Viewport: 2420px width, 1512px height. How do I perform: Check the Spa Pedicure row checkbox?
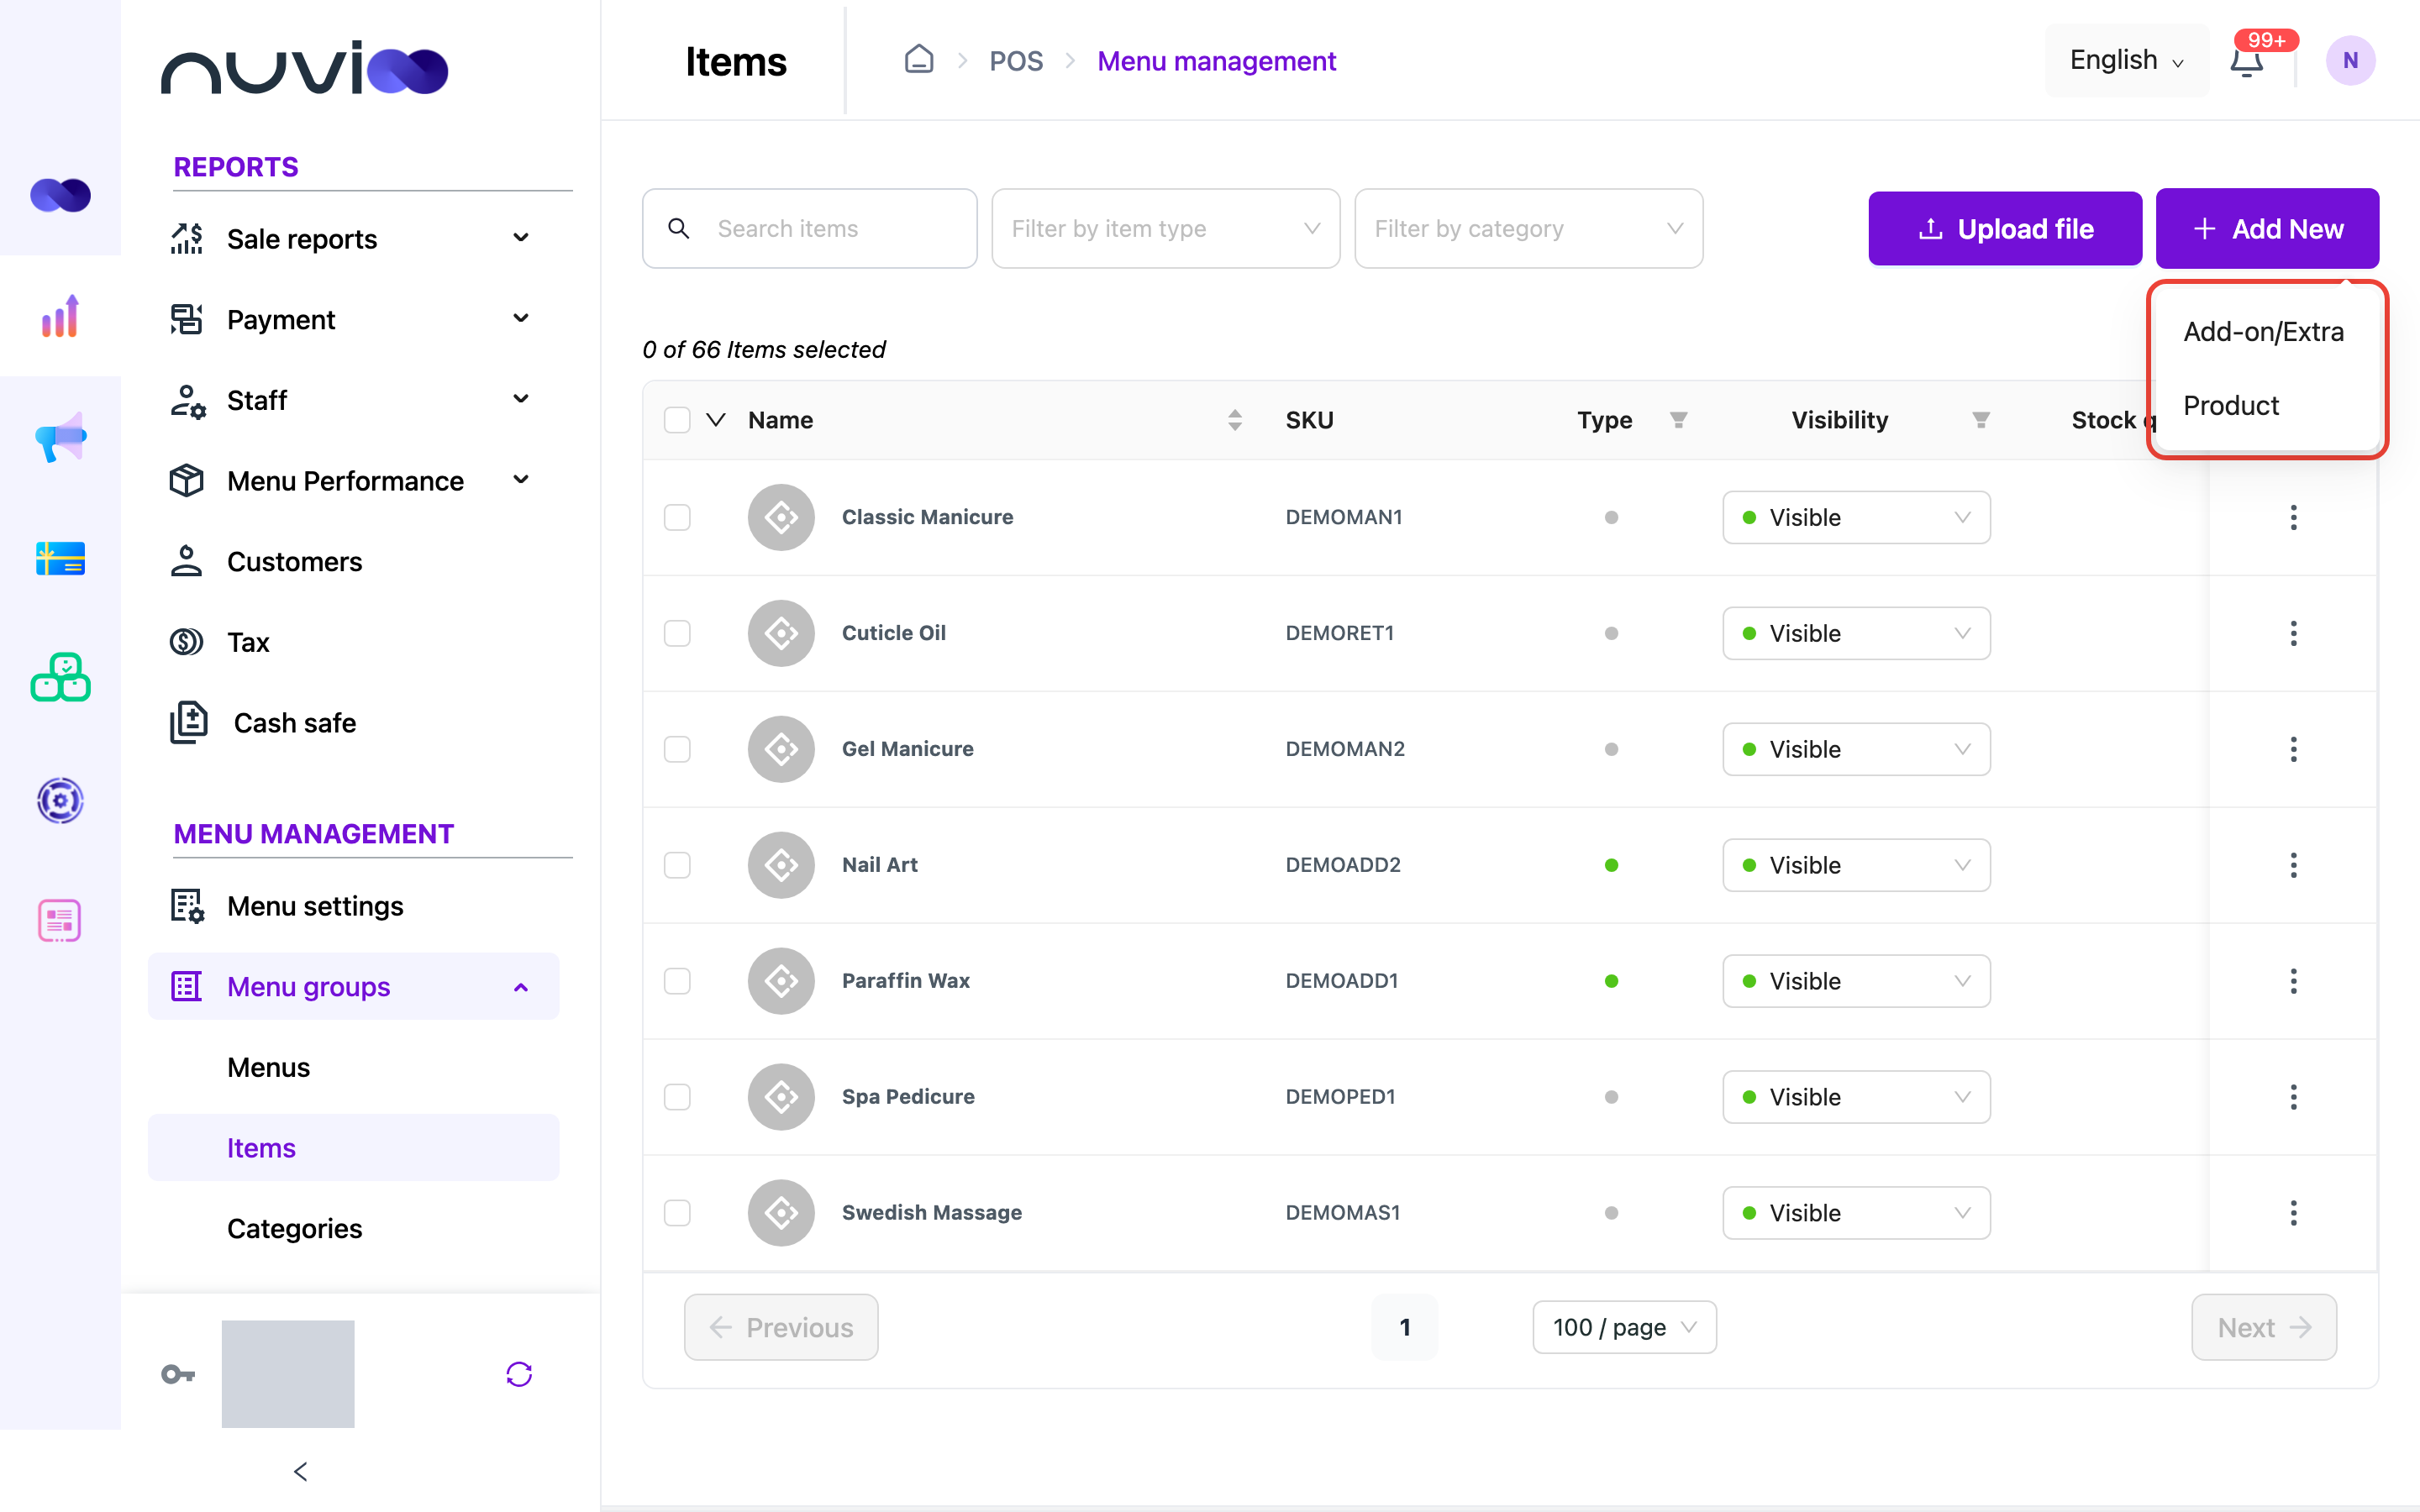point(677,1097)
